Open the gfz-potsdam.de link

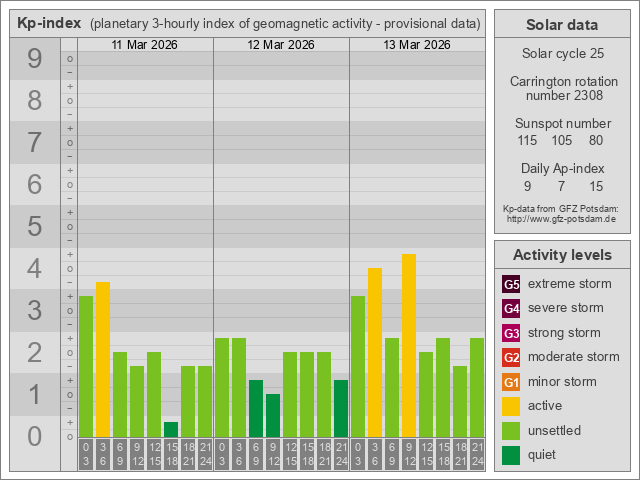561,218
